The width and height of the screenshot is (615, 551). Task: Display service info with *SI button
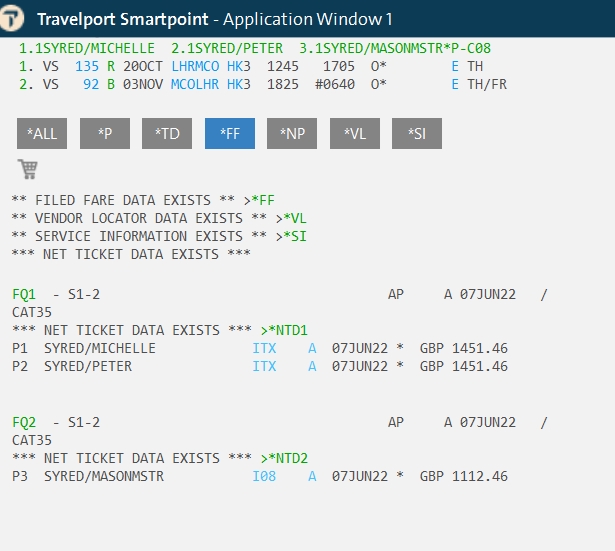pyautogui.click(x=417, y=133)
